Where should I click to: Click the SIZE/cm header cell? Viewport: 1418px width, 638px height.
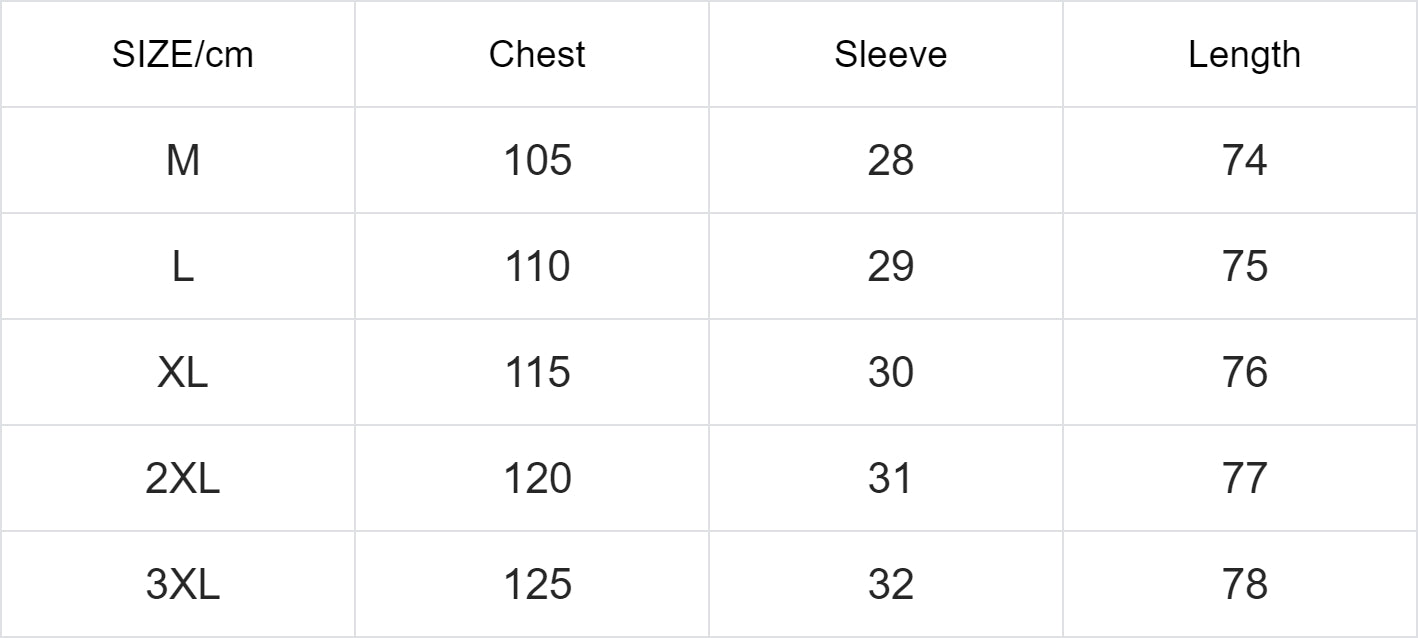click(182, 55)
